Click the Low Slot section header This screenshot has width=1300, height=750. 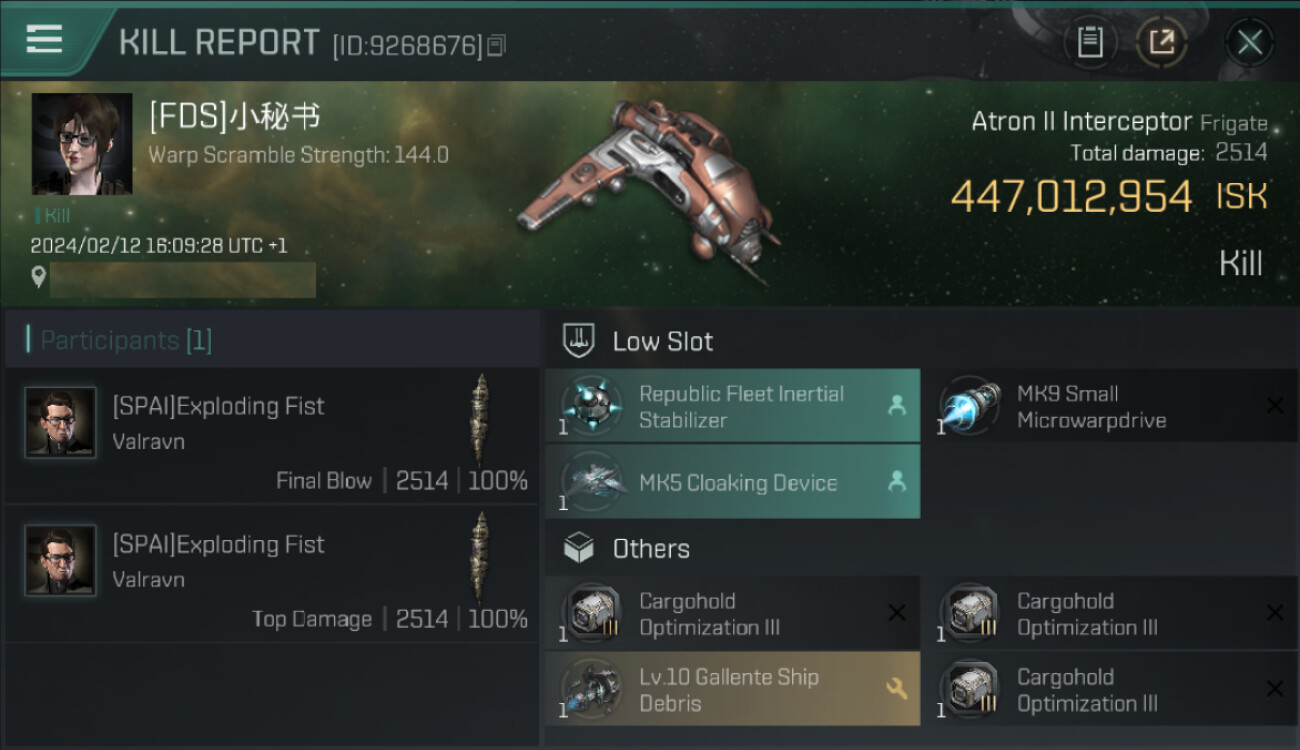pos(662,341)
